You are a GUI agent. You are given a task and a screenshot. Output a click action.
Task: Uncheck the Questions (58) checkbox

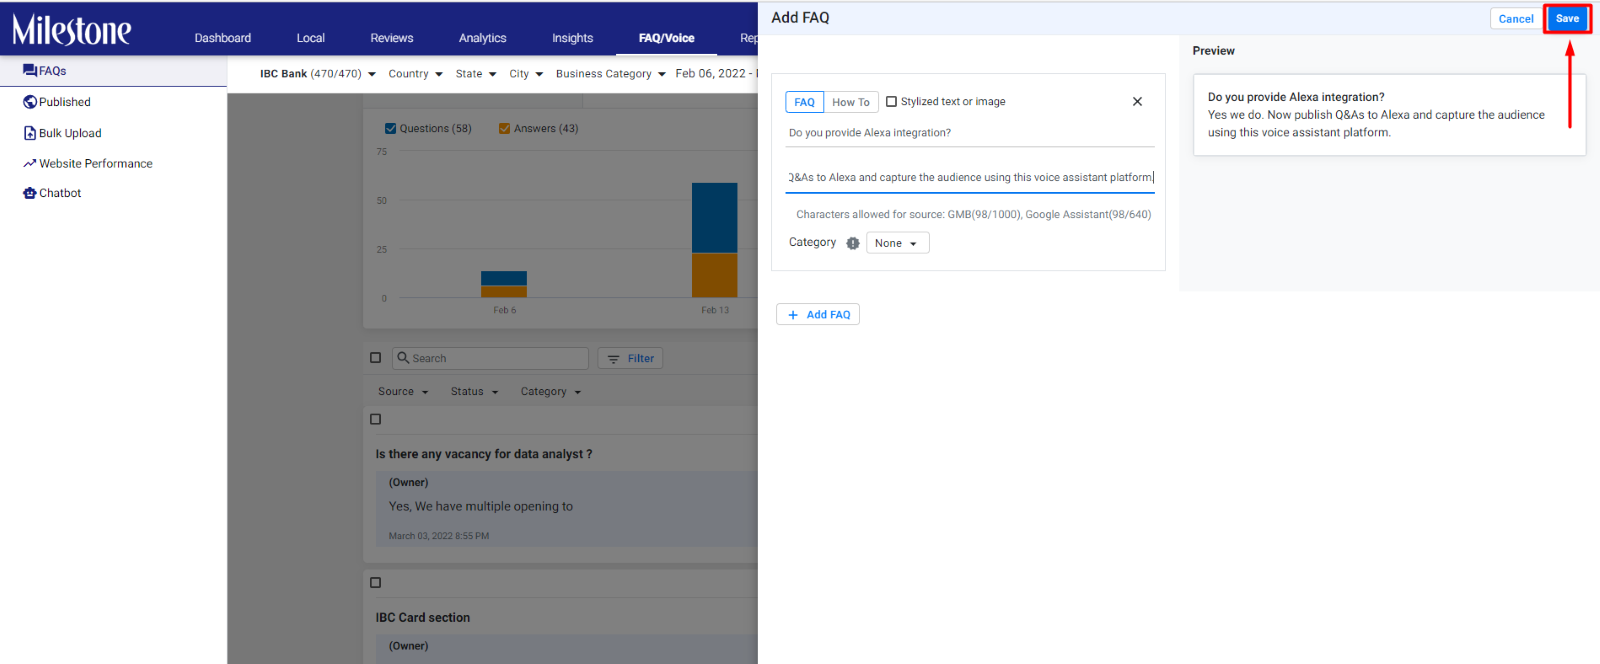[x=391, y=128]
